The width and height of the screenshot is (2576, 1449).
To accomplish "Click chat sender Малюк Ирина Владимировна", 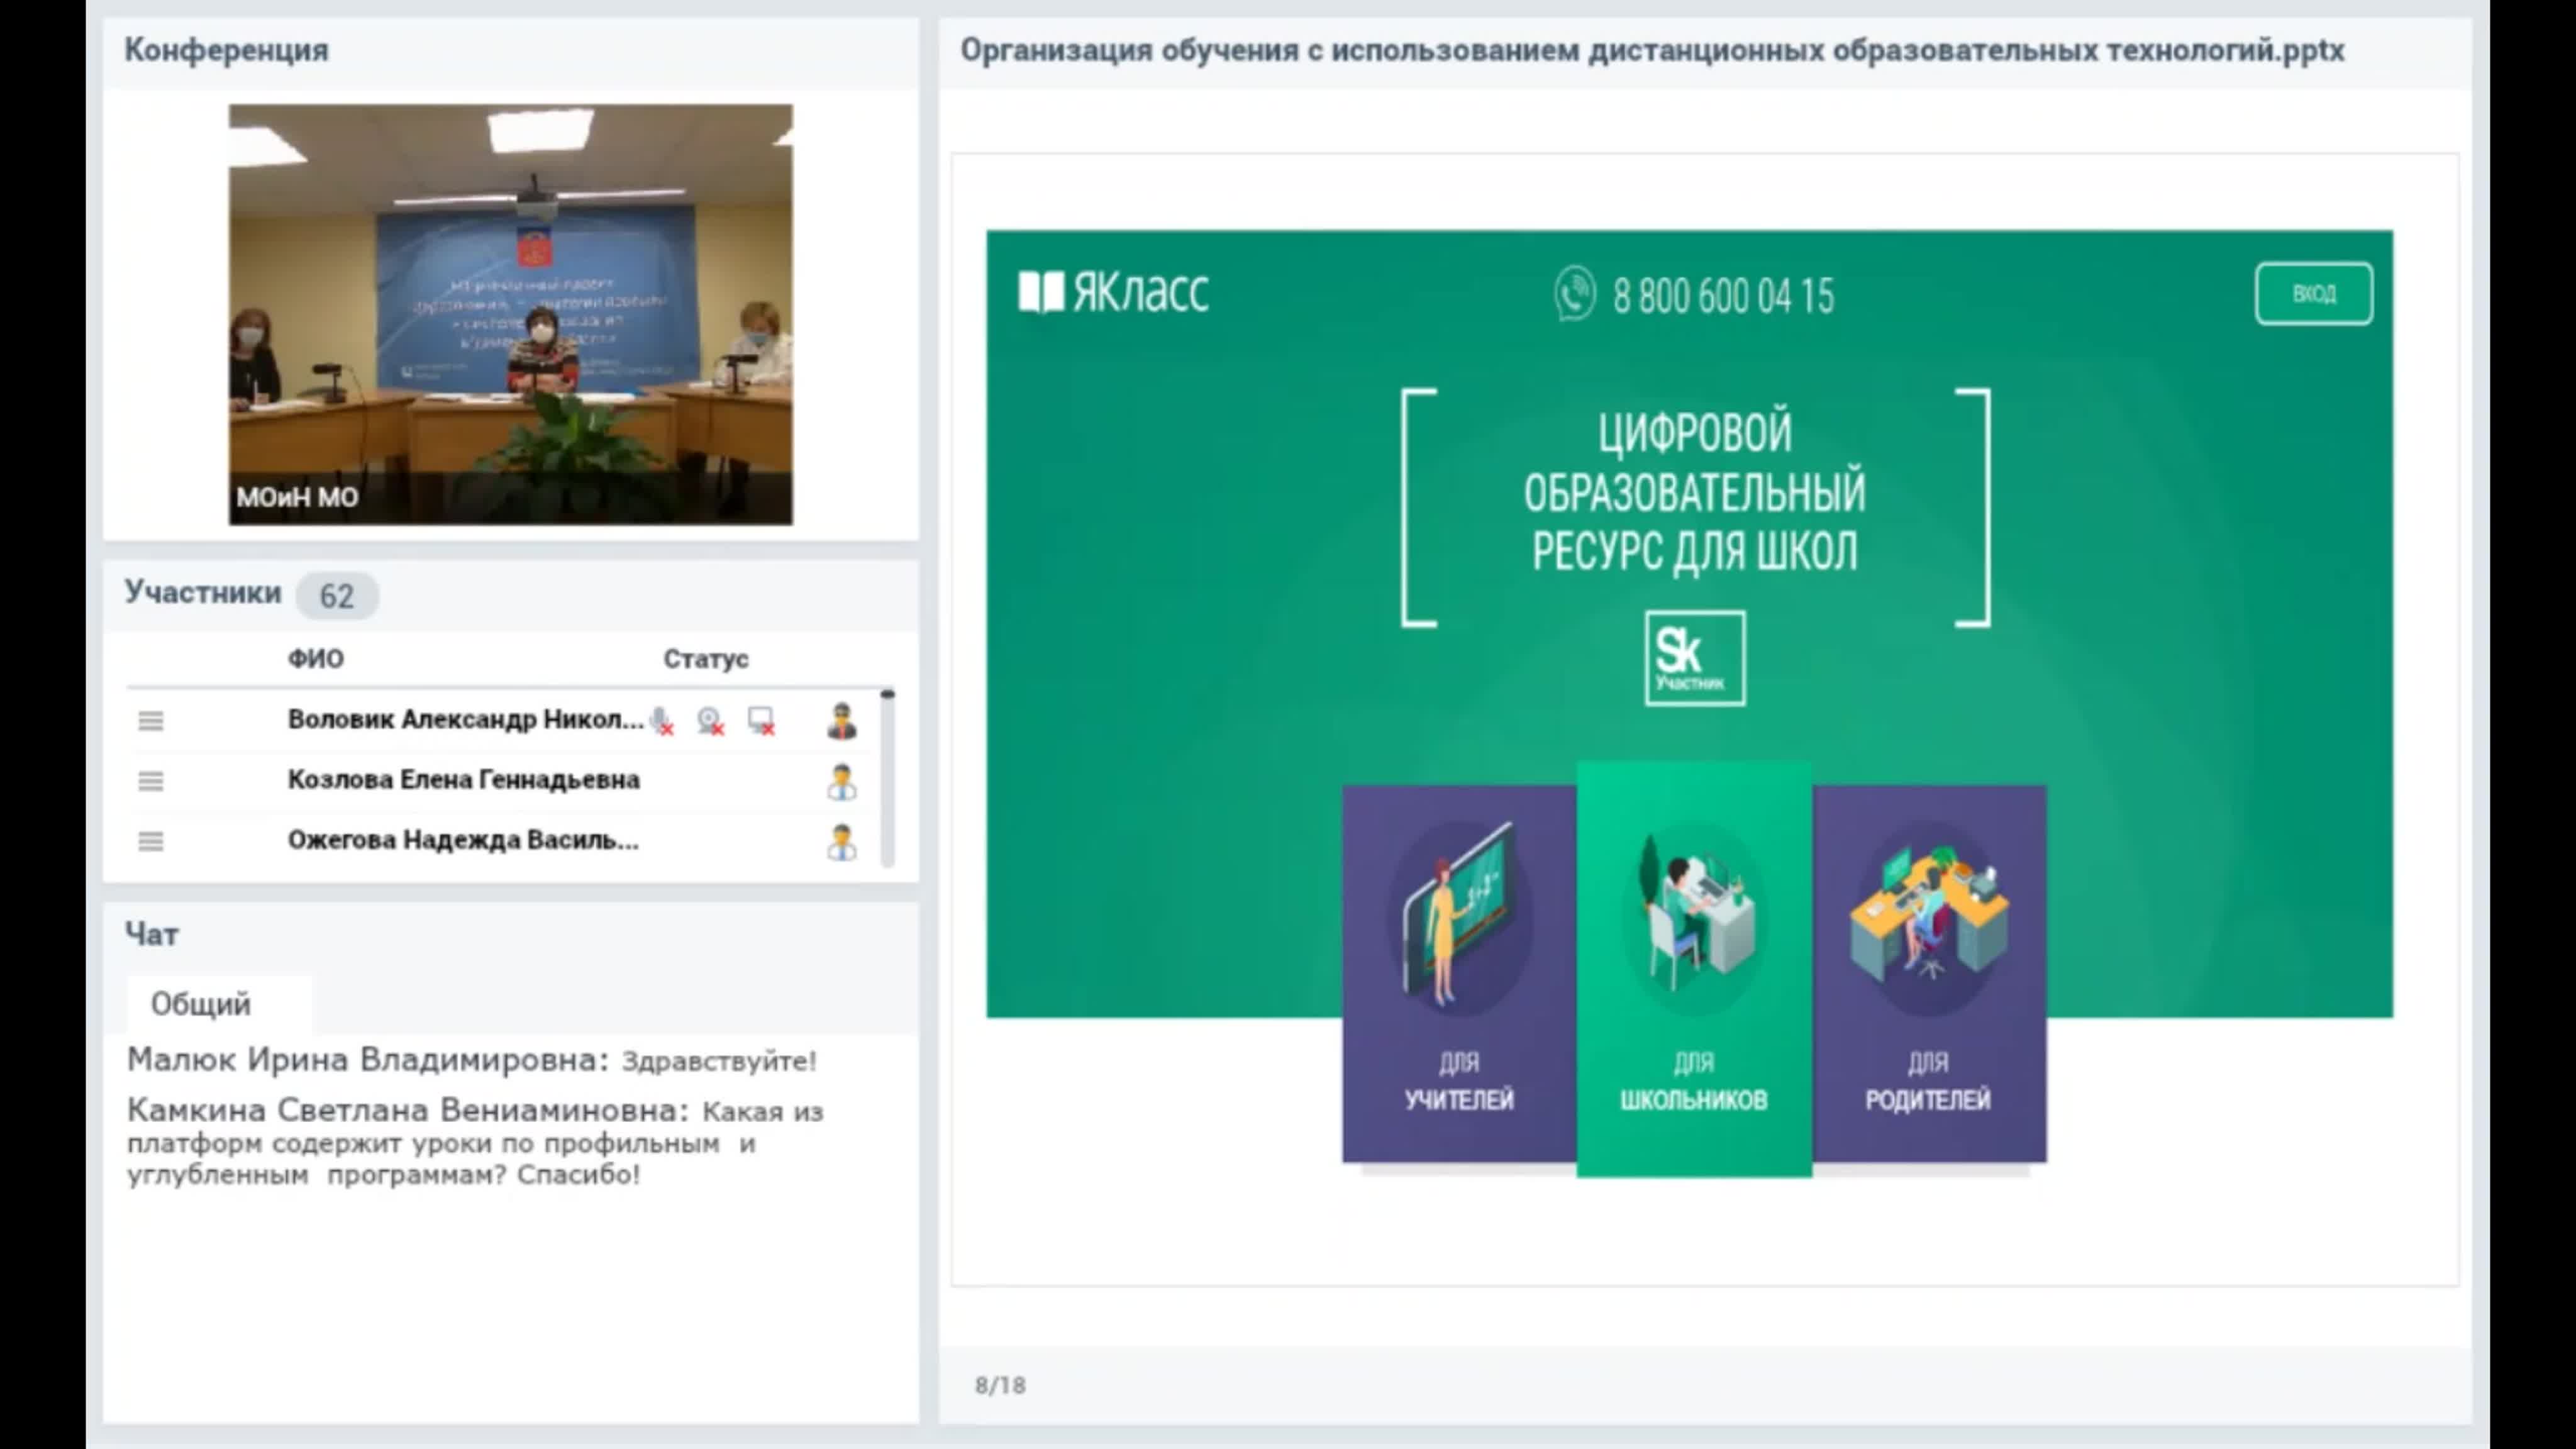I will point(367,1060).
